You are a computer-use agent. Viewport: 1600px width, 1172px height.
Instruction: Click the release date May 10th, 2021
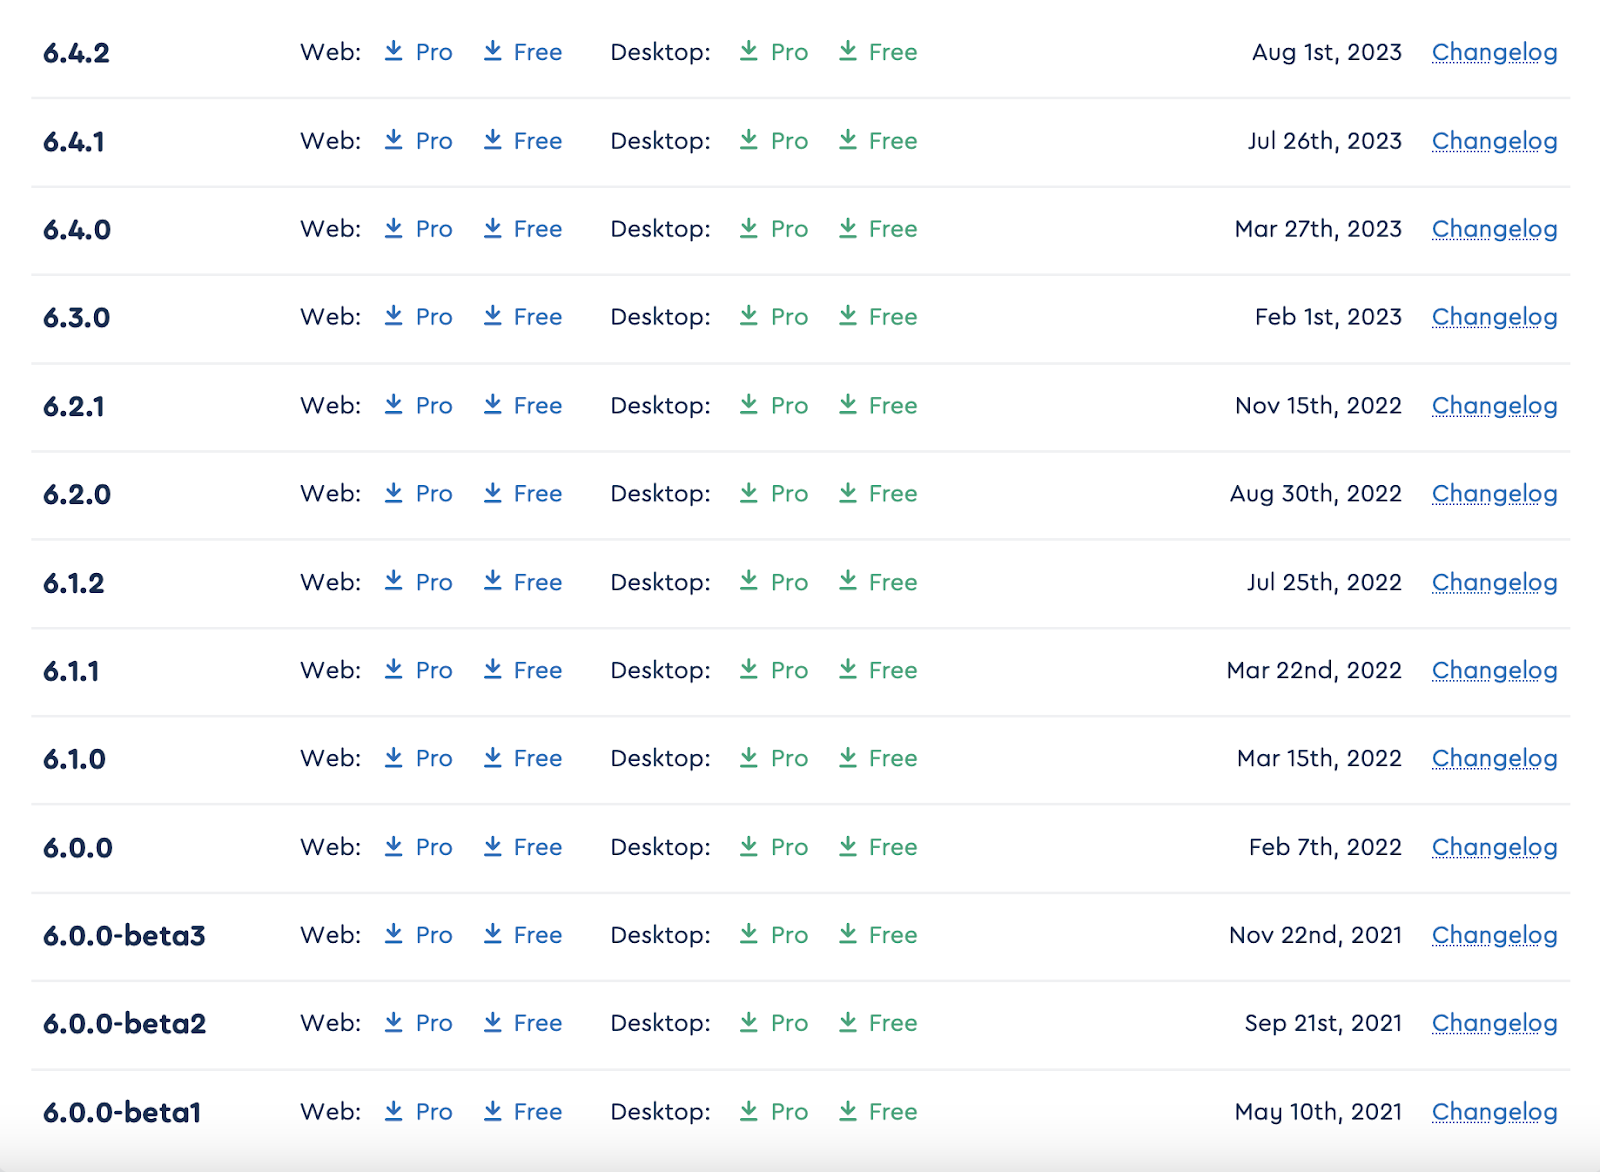click(1318, 1112)
